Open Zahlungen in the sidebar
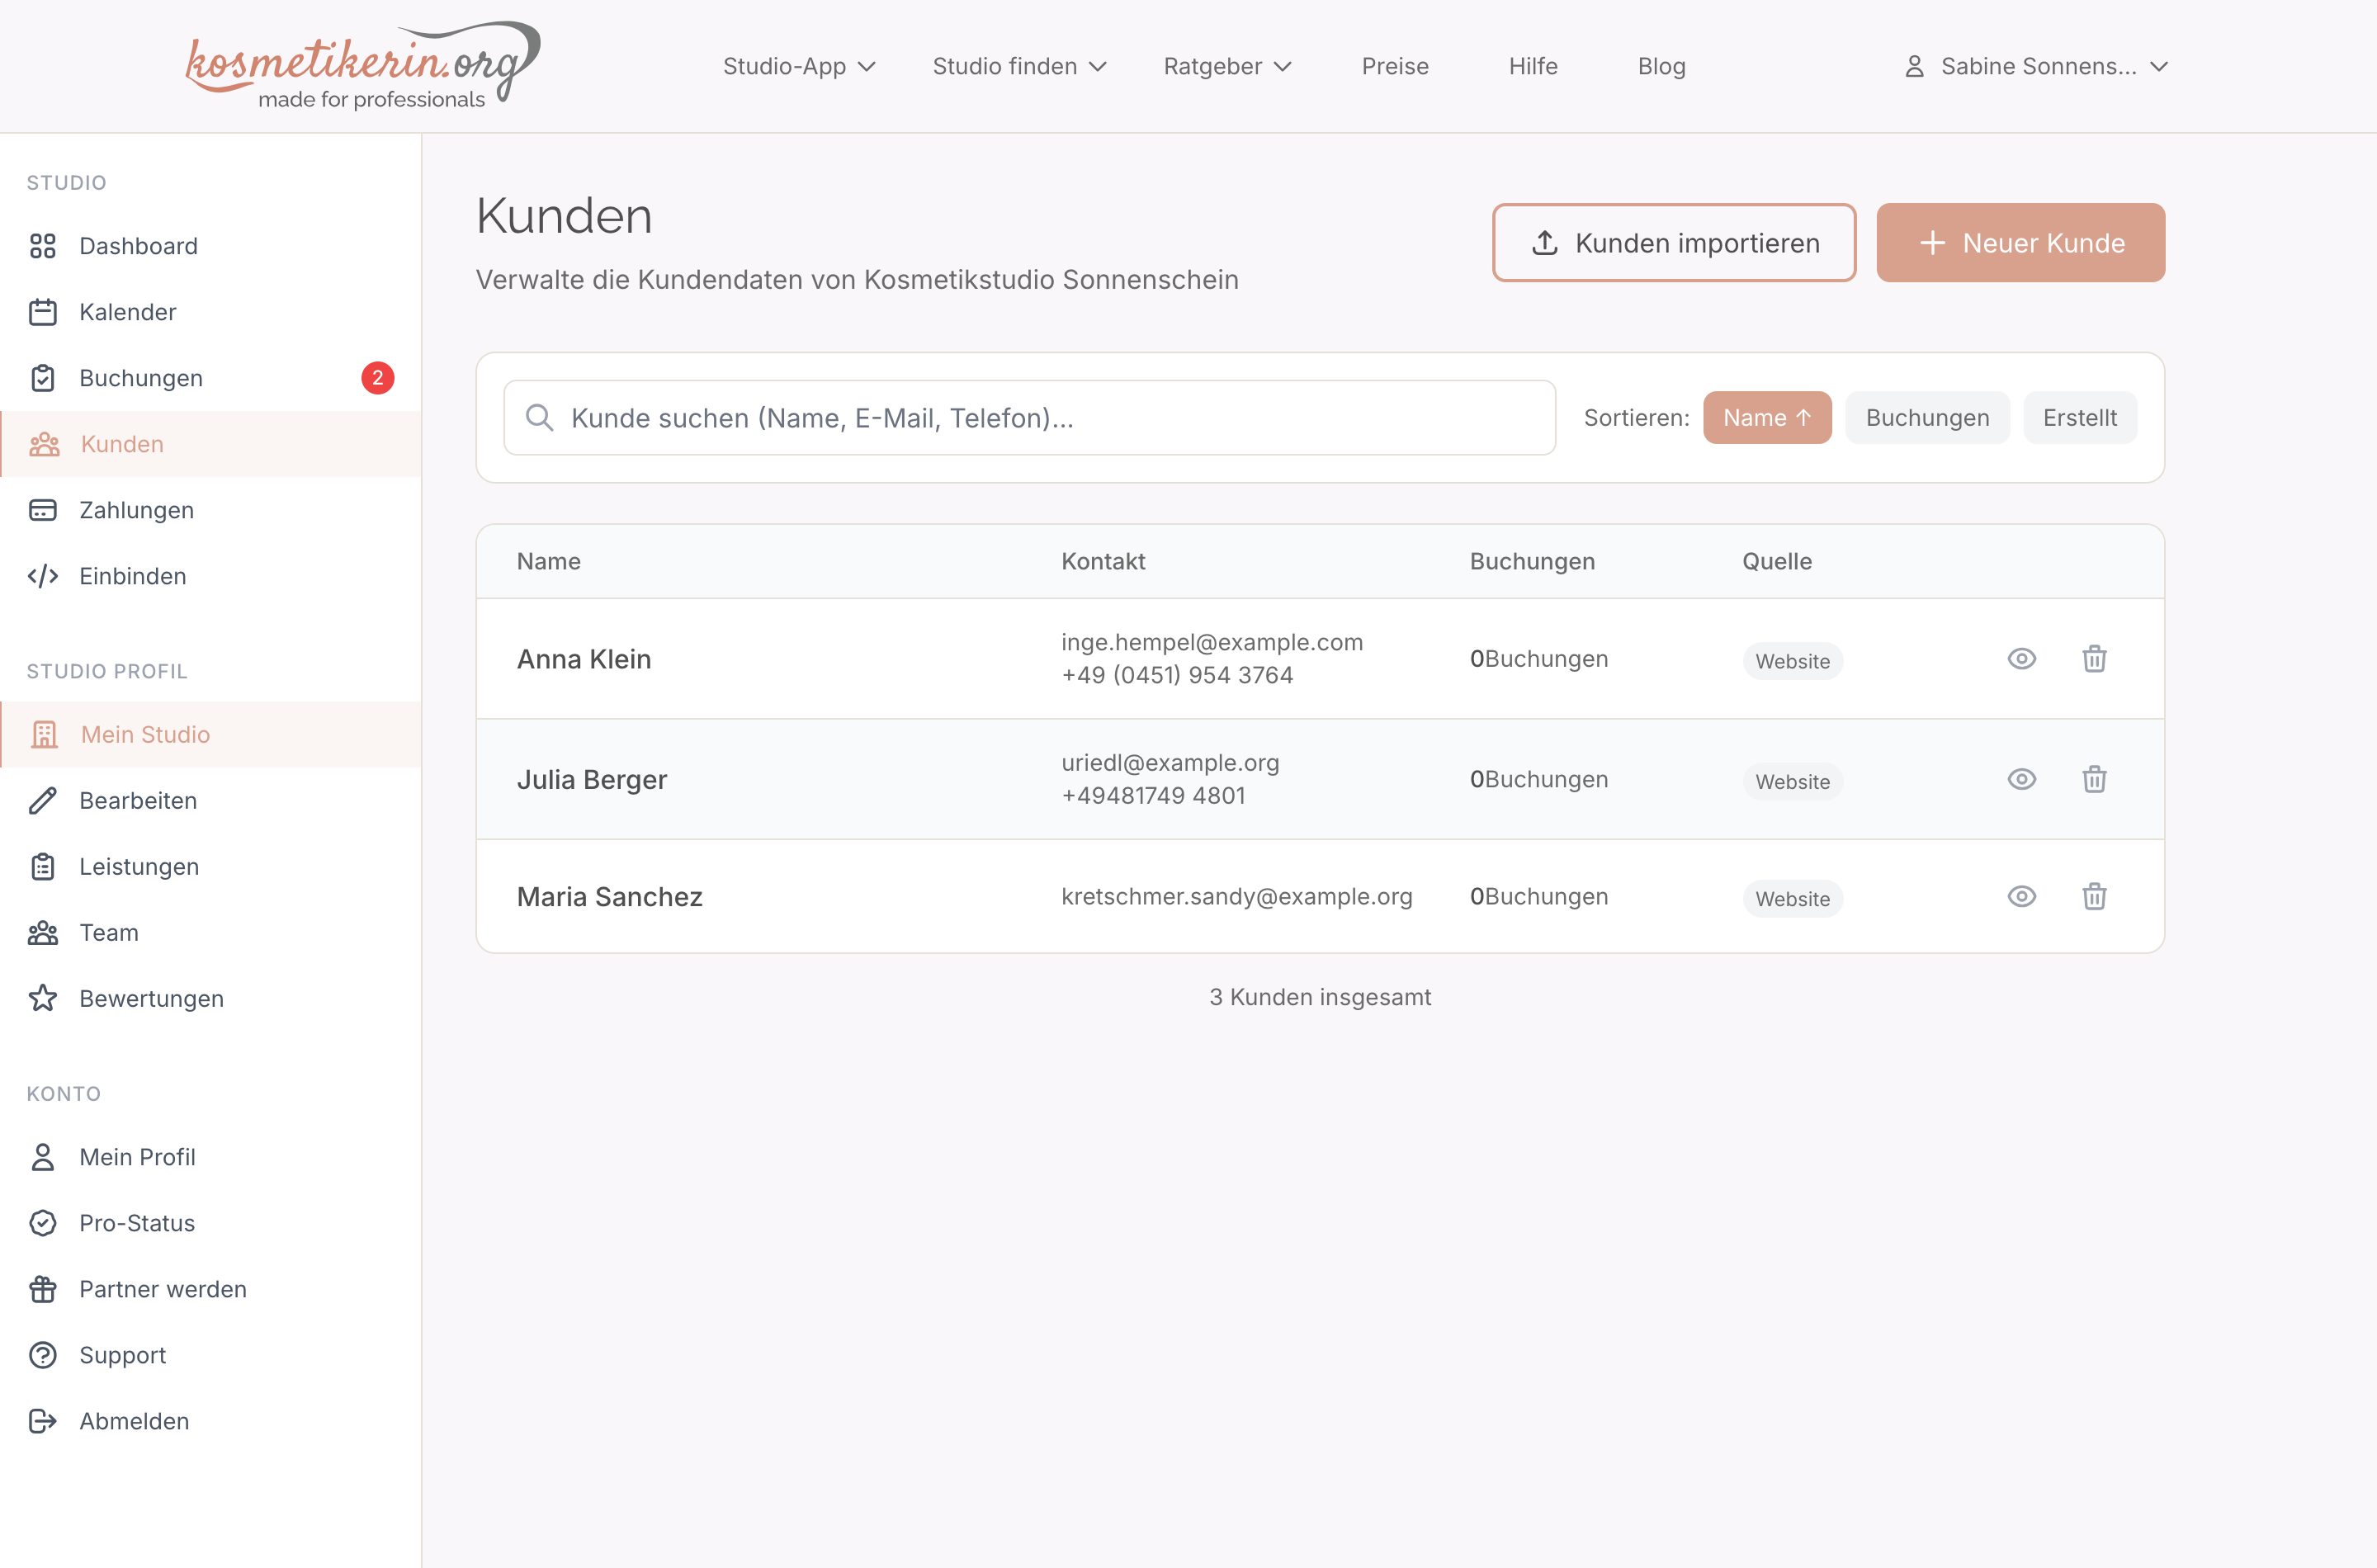2377x1568 pixels. [210, 510]
